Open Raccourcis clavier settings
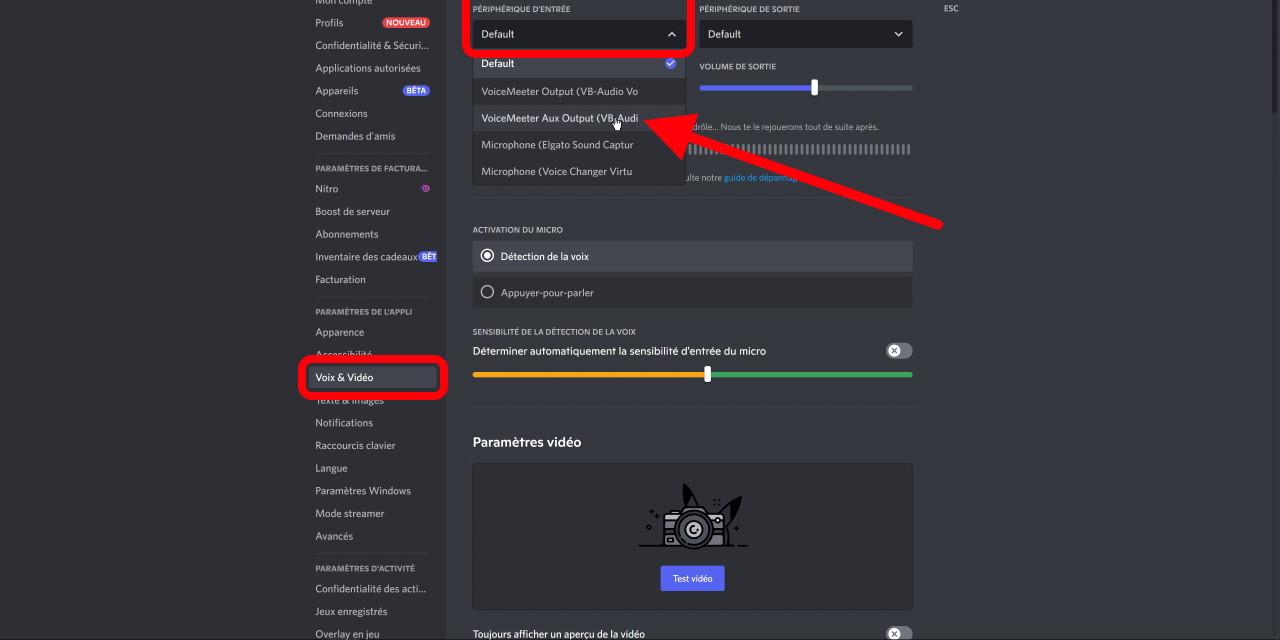The height and width of the screenshot is (640, 1280). (355, 446)
